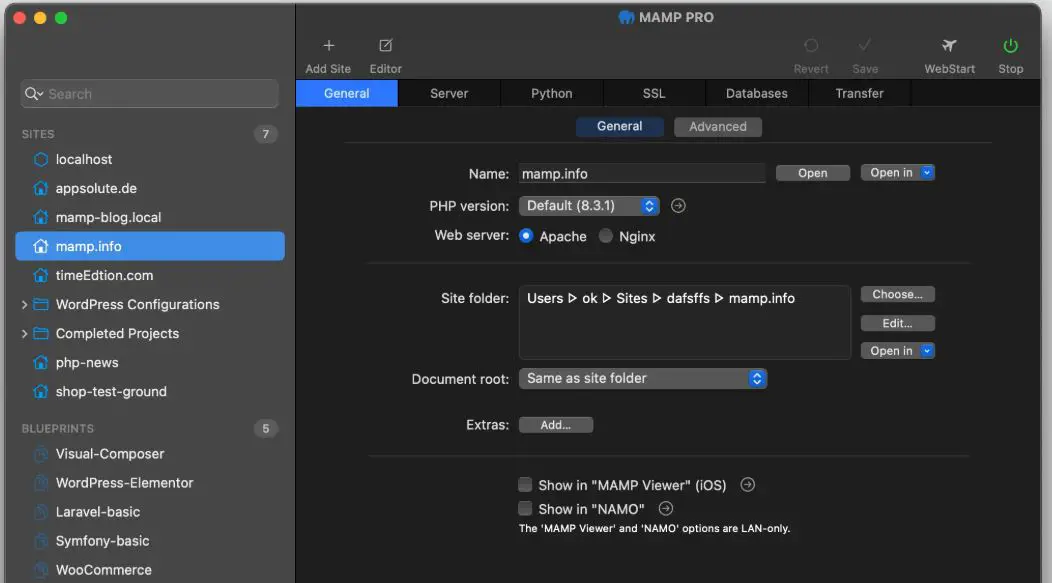Select the Apache web server option

pyautogui.click(x=526, y=236)
